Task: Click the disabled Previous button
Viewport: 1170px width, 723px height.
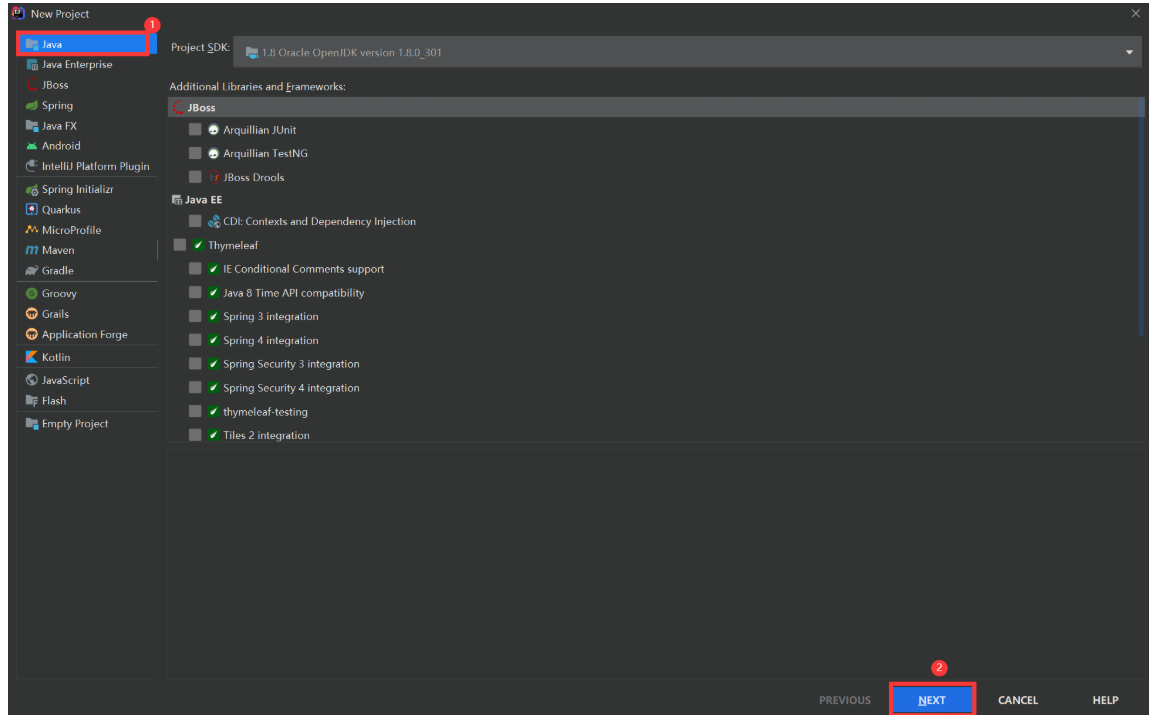Action: click(845, 701)
